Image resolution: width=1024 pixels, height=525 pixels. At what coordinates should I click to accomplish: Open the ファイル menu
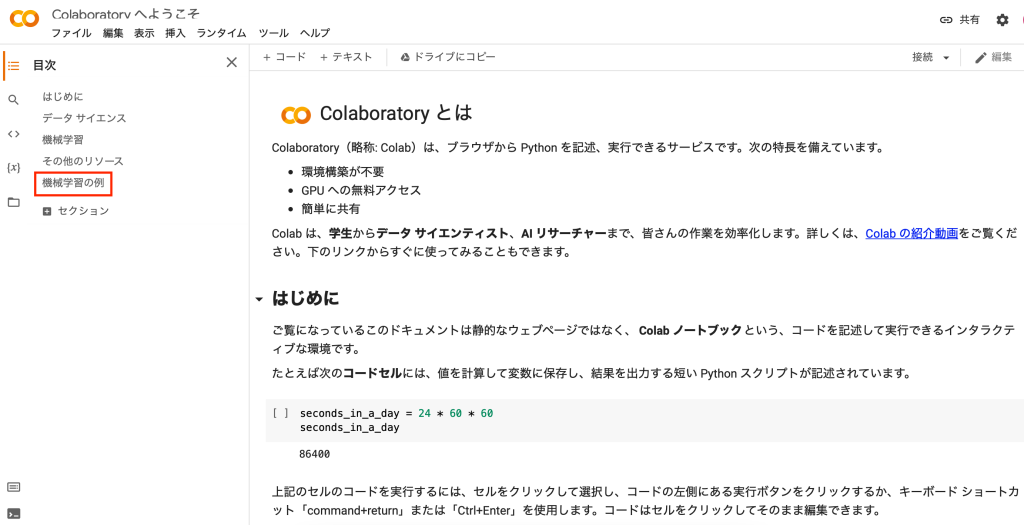[x=71, y=33]
